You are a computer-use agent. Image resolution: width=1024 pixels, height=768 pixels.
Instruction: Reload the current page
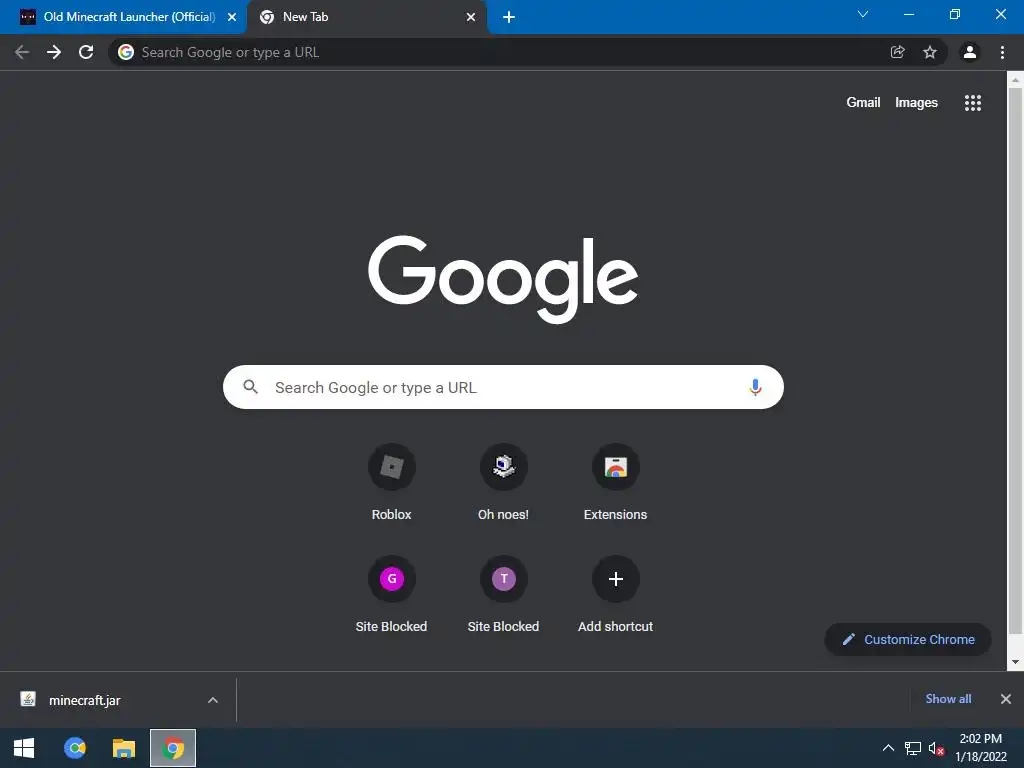86,52
